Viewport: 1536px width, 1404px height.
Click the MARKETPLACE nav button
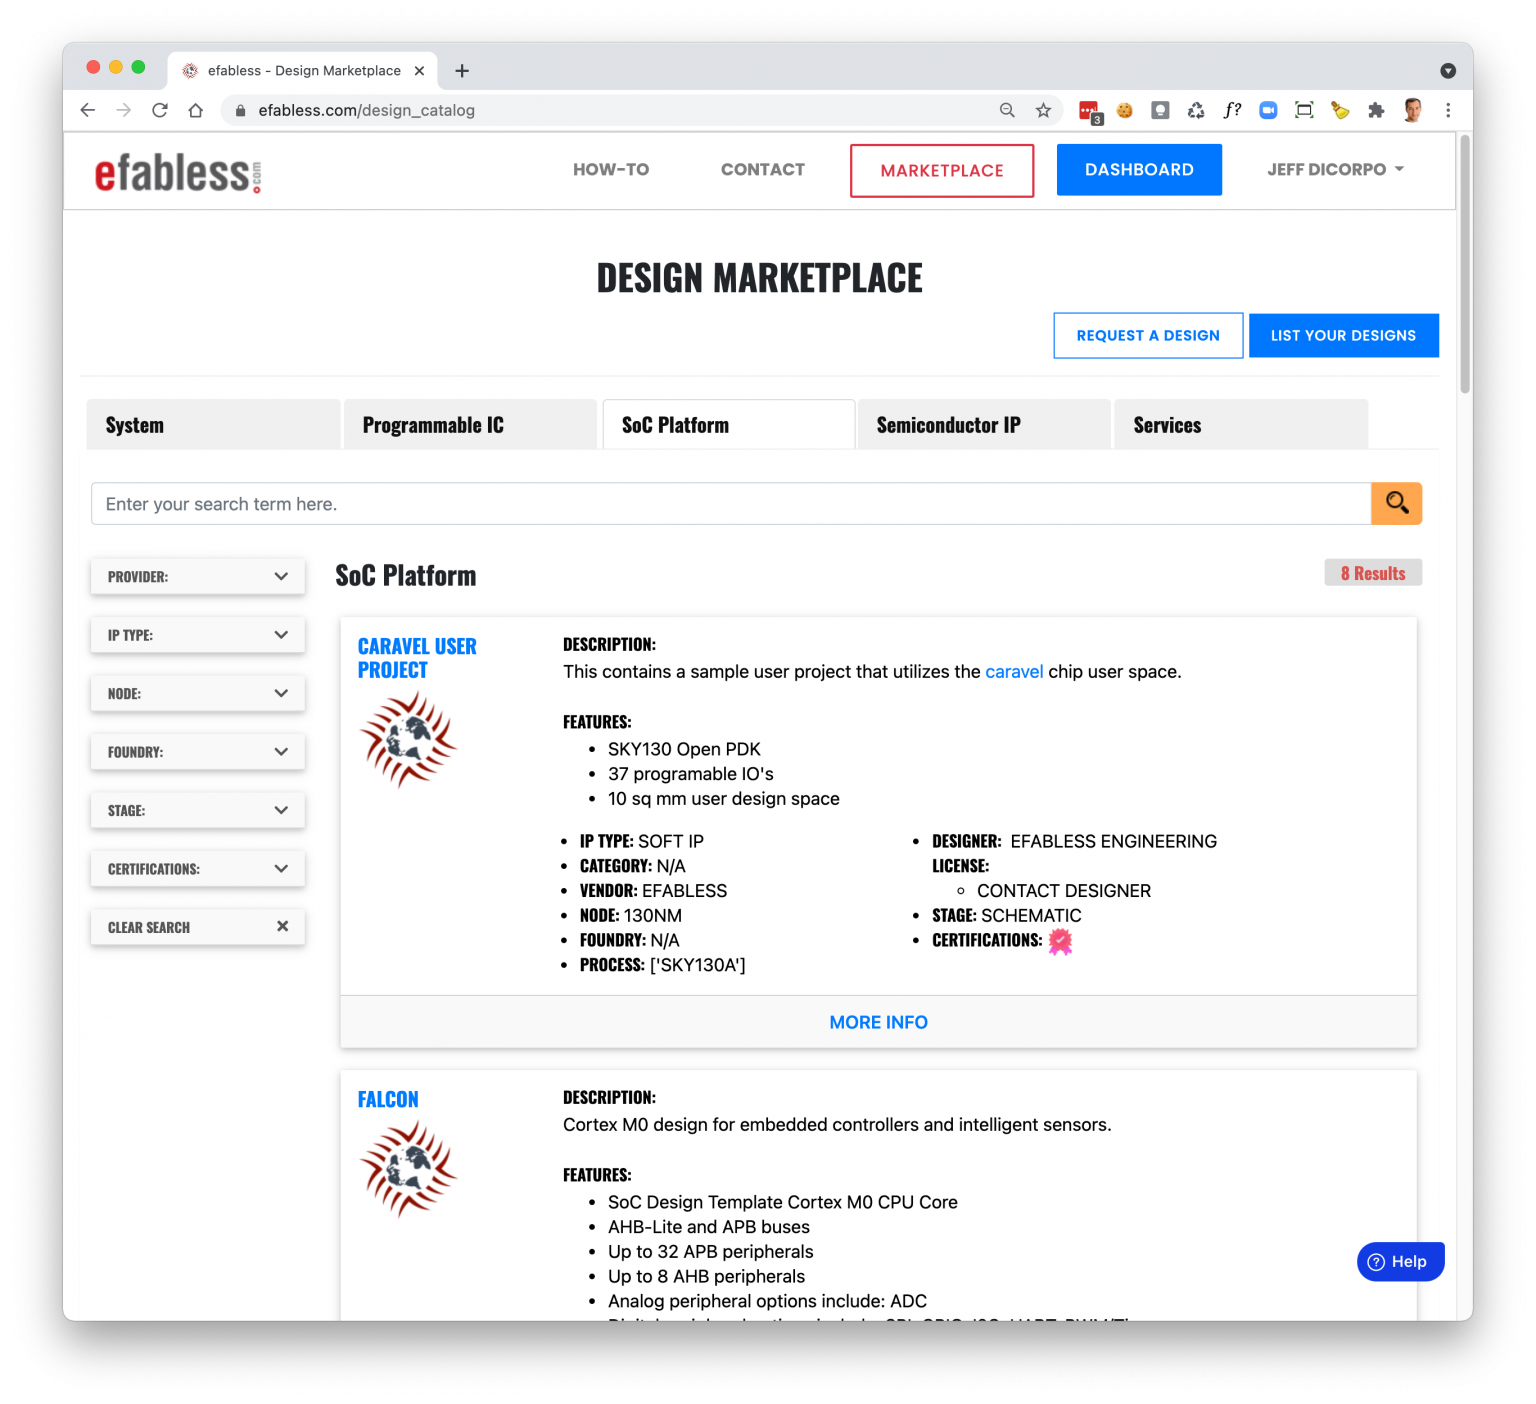pos(942,171)
